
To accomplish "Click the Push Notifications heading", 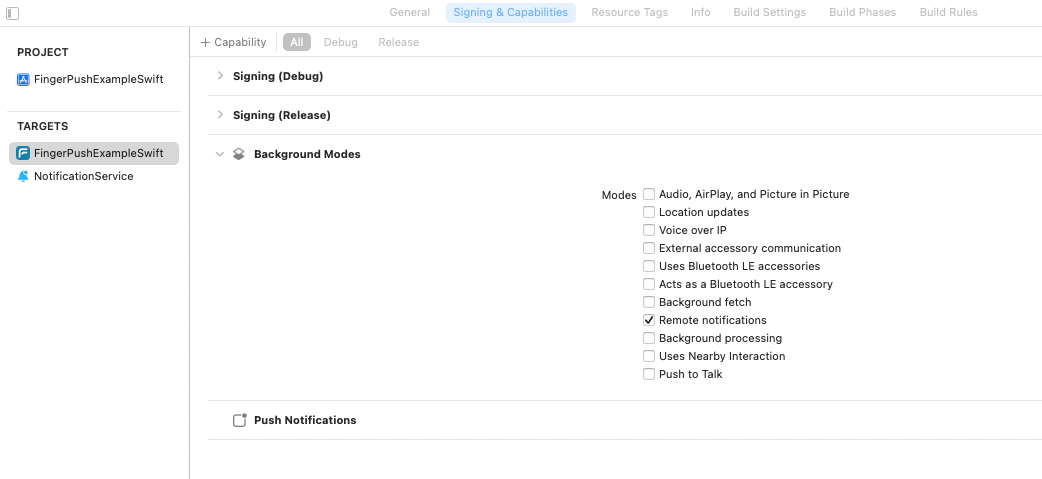I will coord(305,420).
